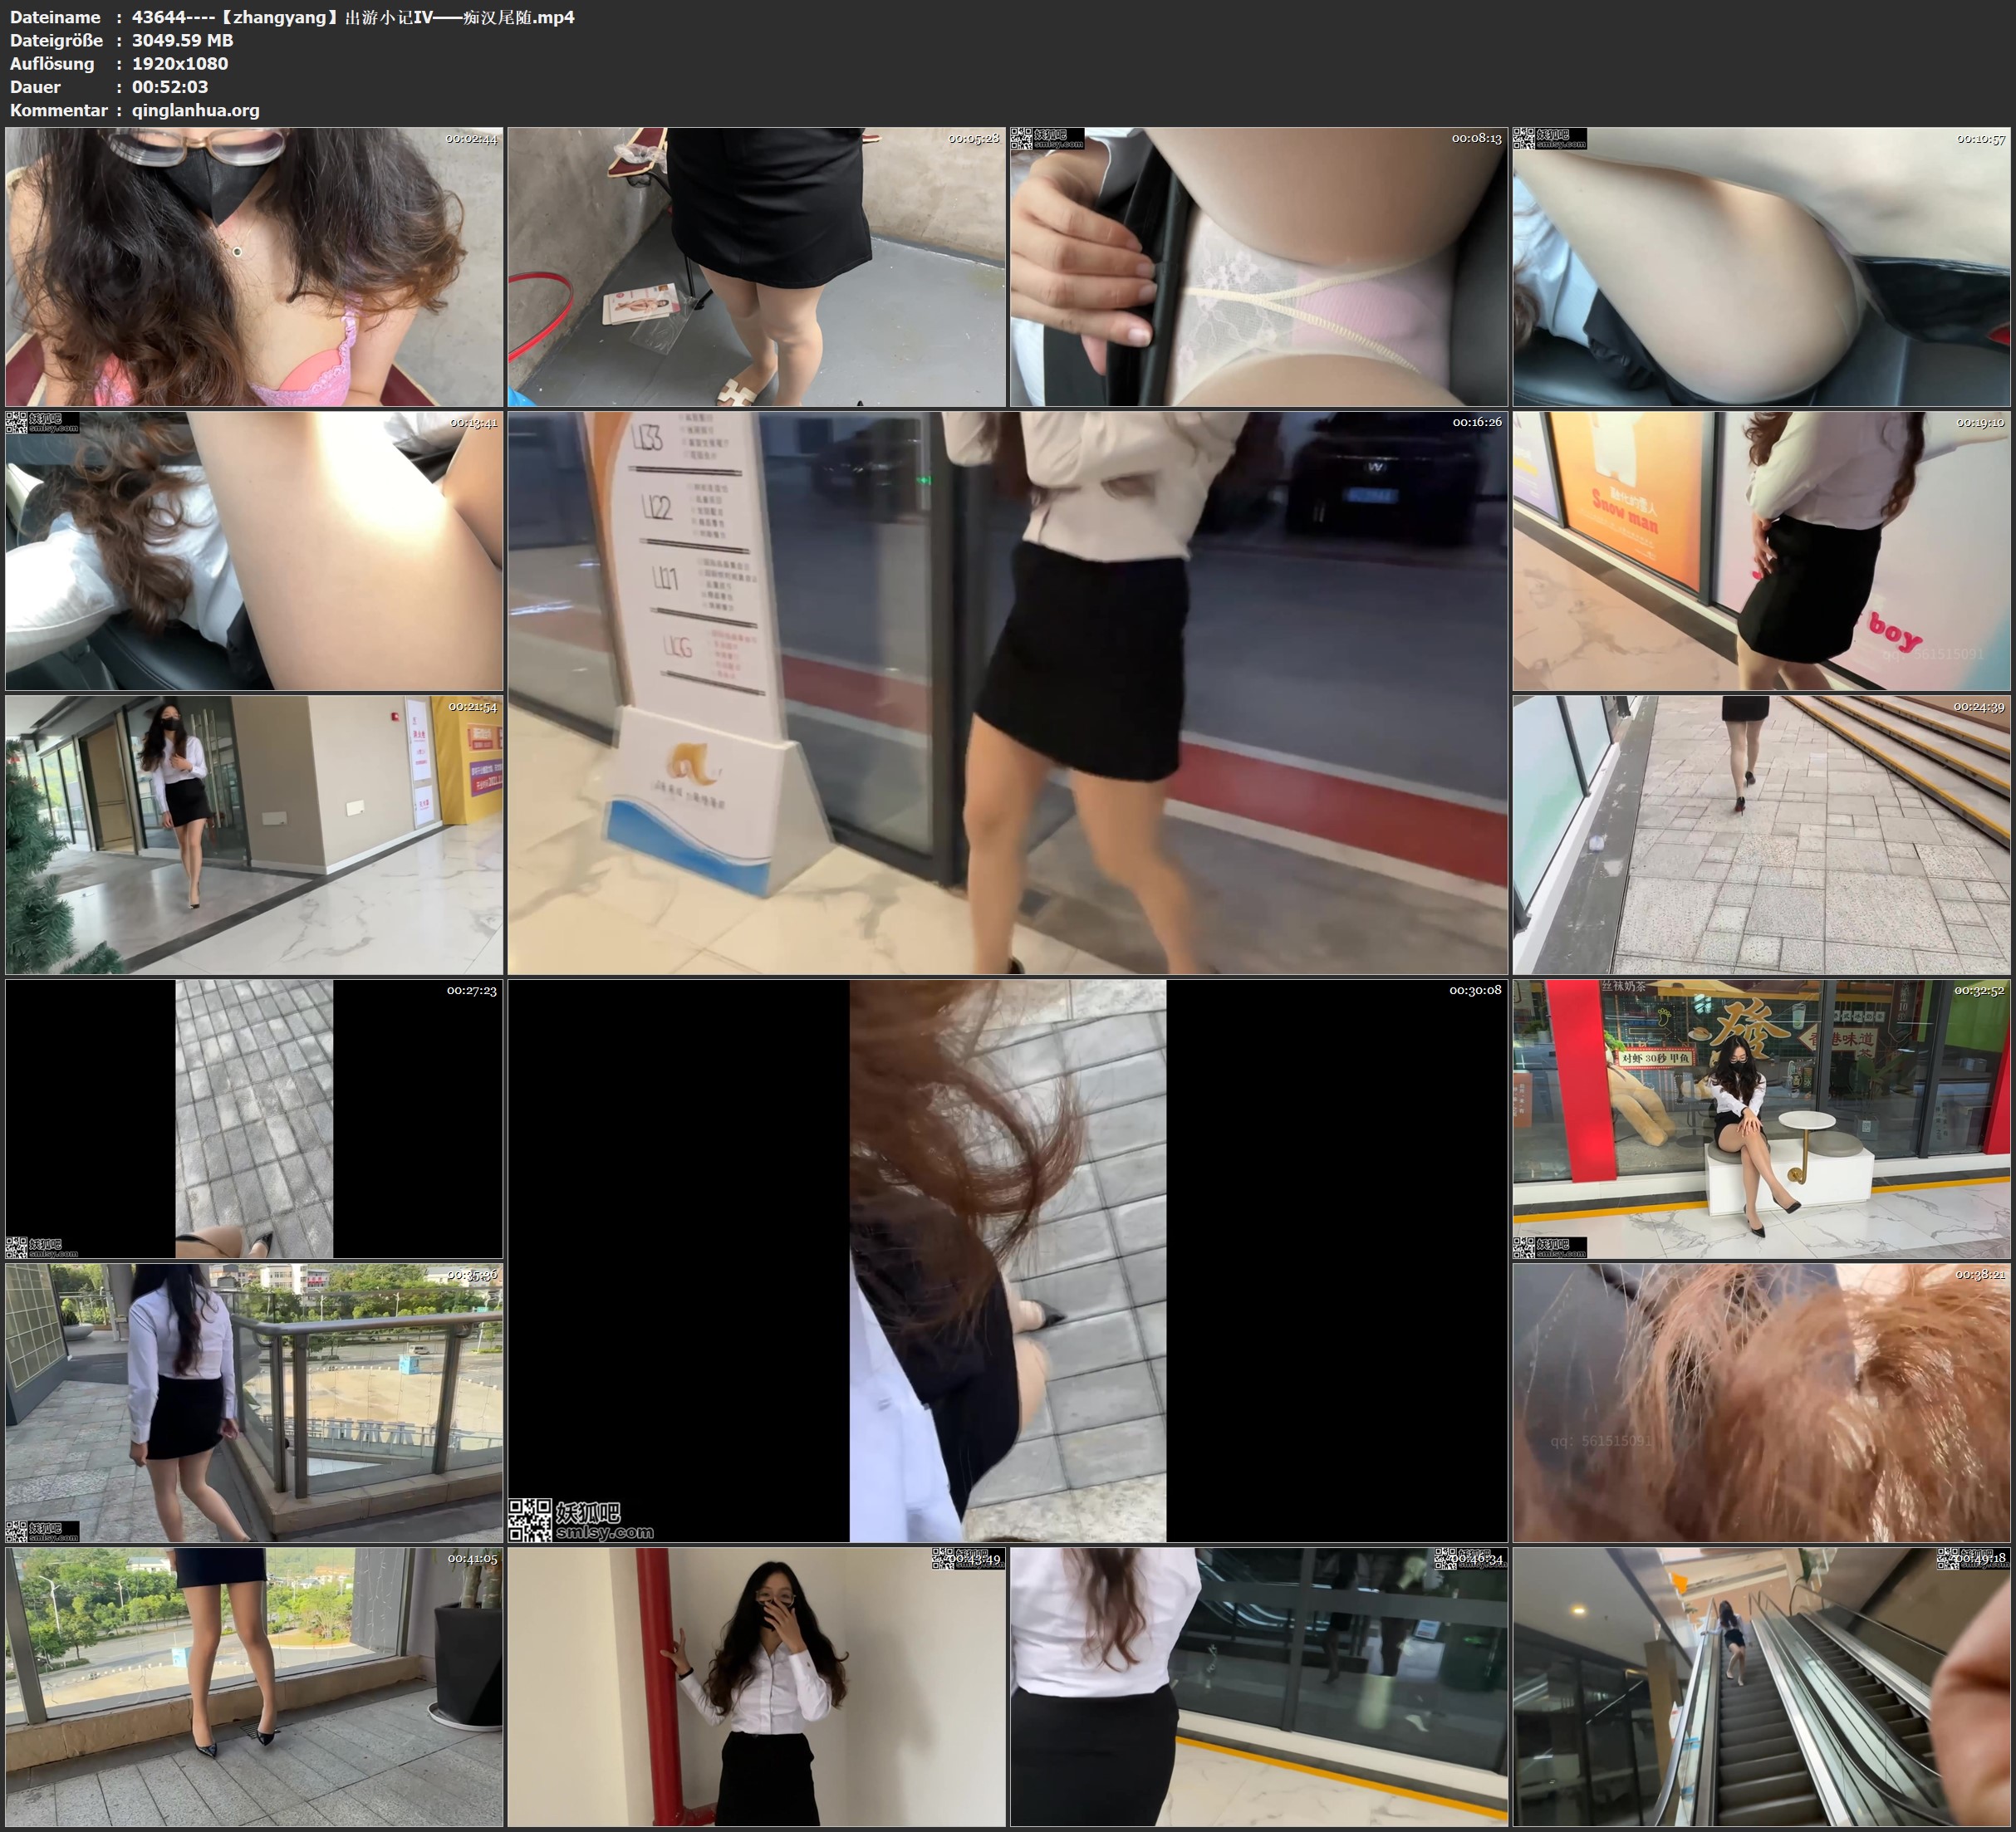Click the thumbnail timestamped 00:21:54
This screenshot has height=1832, width=2016.
coord(254,834)
